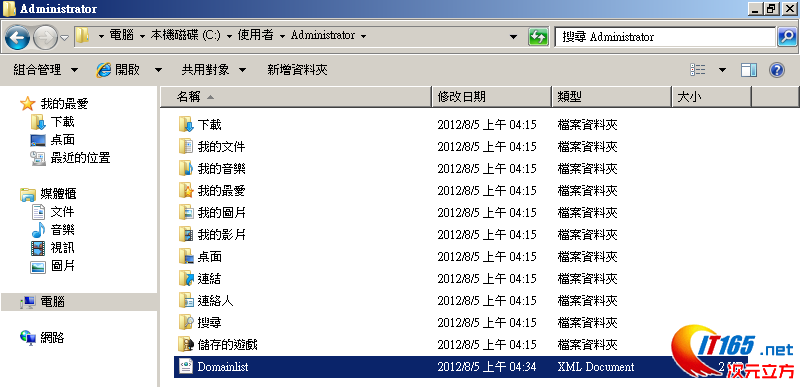Screen dimensions: 800x387
Task: Select the Domainlist XML file icon
Action: tap(186, 367)
